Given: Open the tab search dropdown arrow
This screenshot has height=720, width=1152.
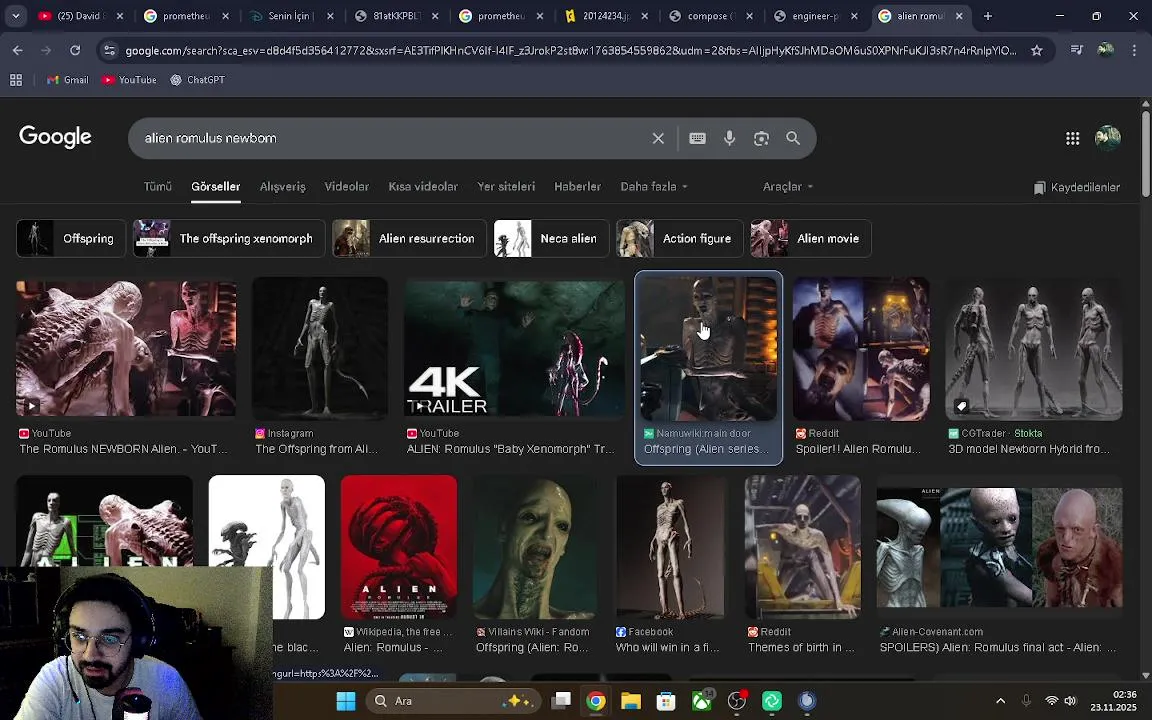Looking at the screenshot, I should click(x=15, y=15).
